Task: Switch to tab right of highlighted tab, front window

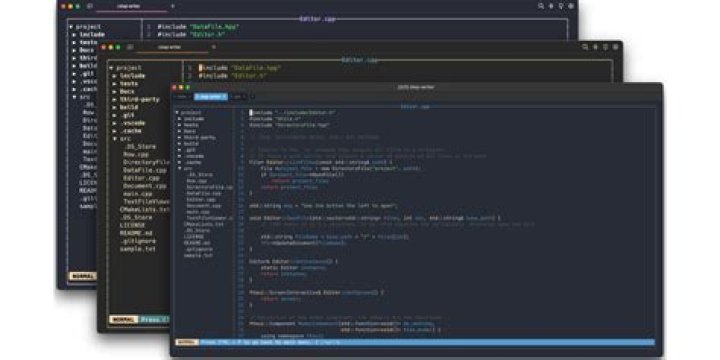Action: tap(237, 97)
